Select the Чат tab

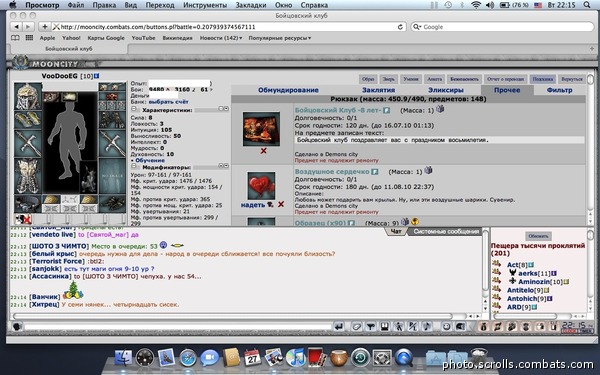click(x=396, y=232)
